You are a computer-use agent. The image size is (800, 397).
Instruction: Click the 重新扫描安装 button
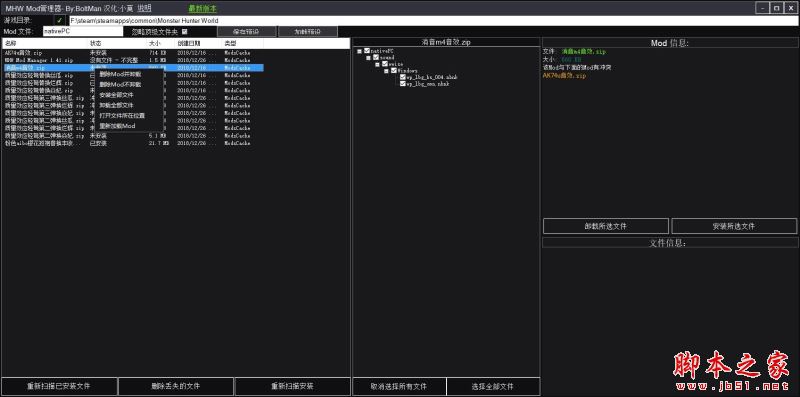pyautogui.click(x=292, y=386)
